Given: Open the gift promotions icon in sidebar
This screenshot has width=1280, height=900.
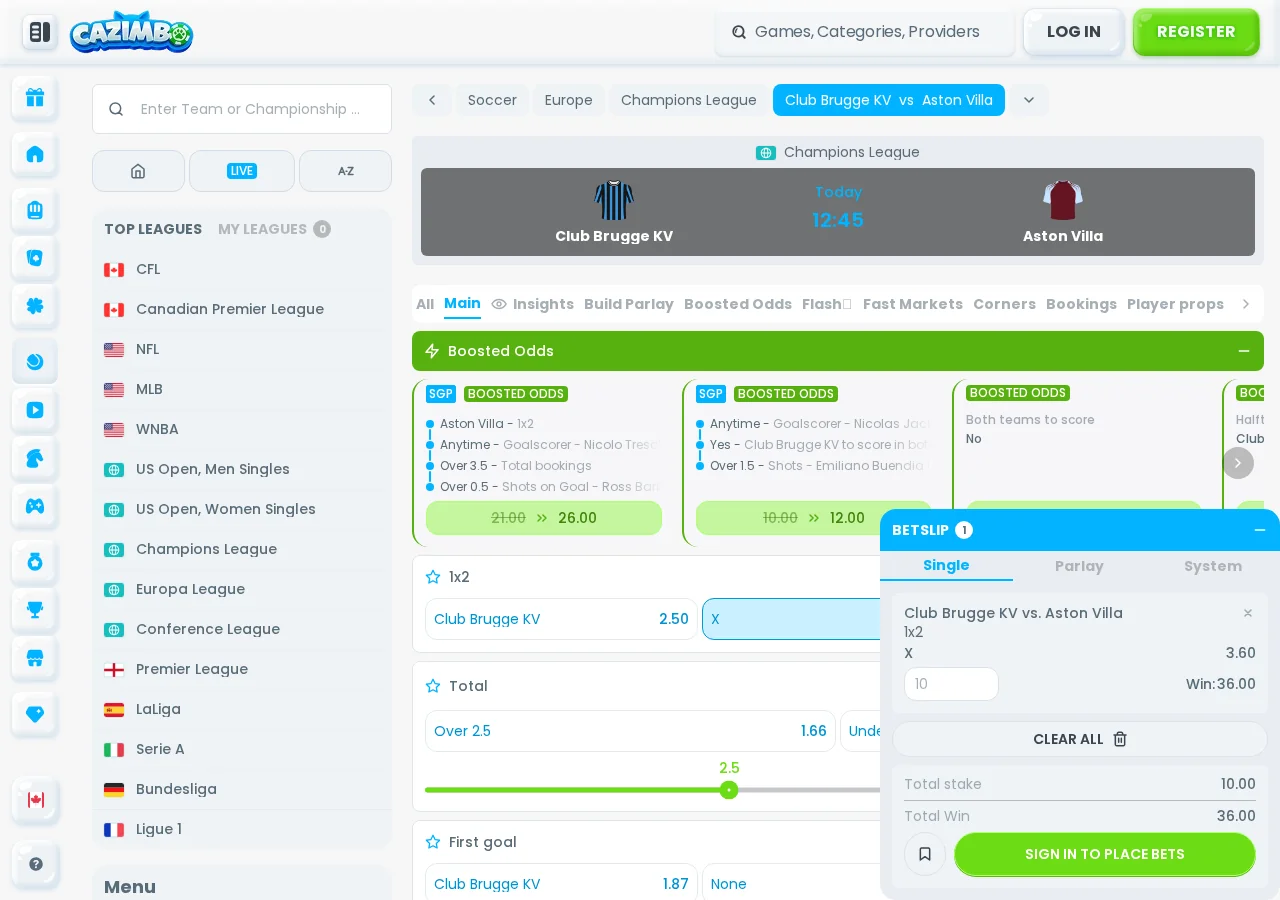Looking at the screenshot, I should click(x=35, y=97).
